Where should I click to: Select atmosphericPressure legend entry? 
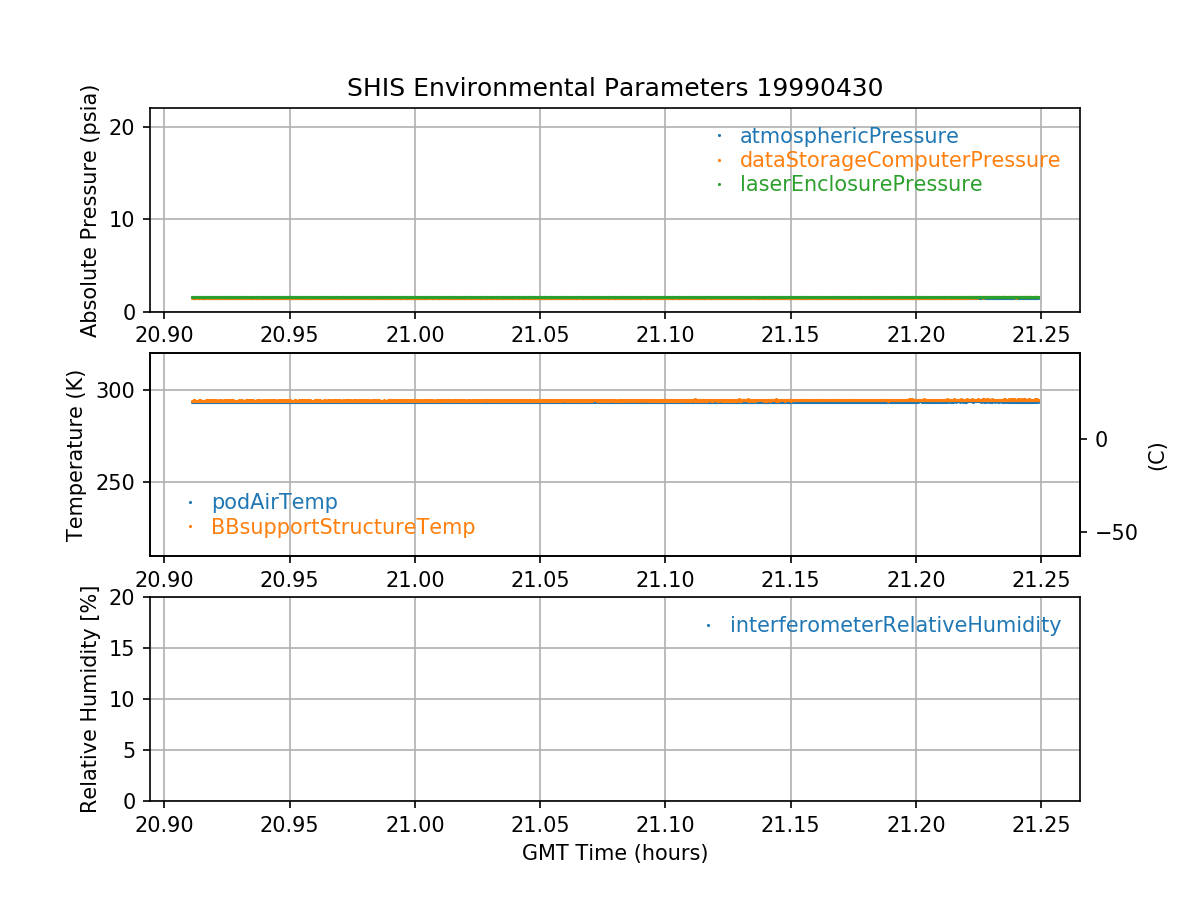(848, 136)
